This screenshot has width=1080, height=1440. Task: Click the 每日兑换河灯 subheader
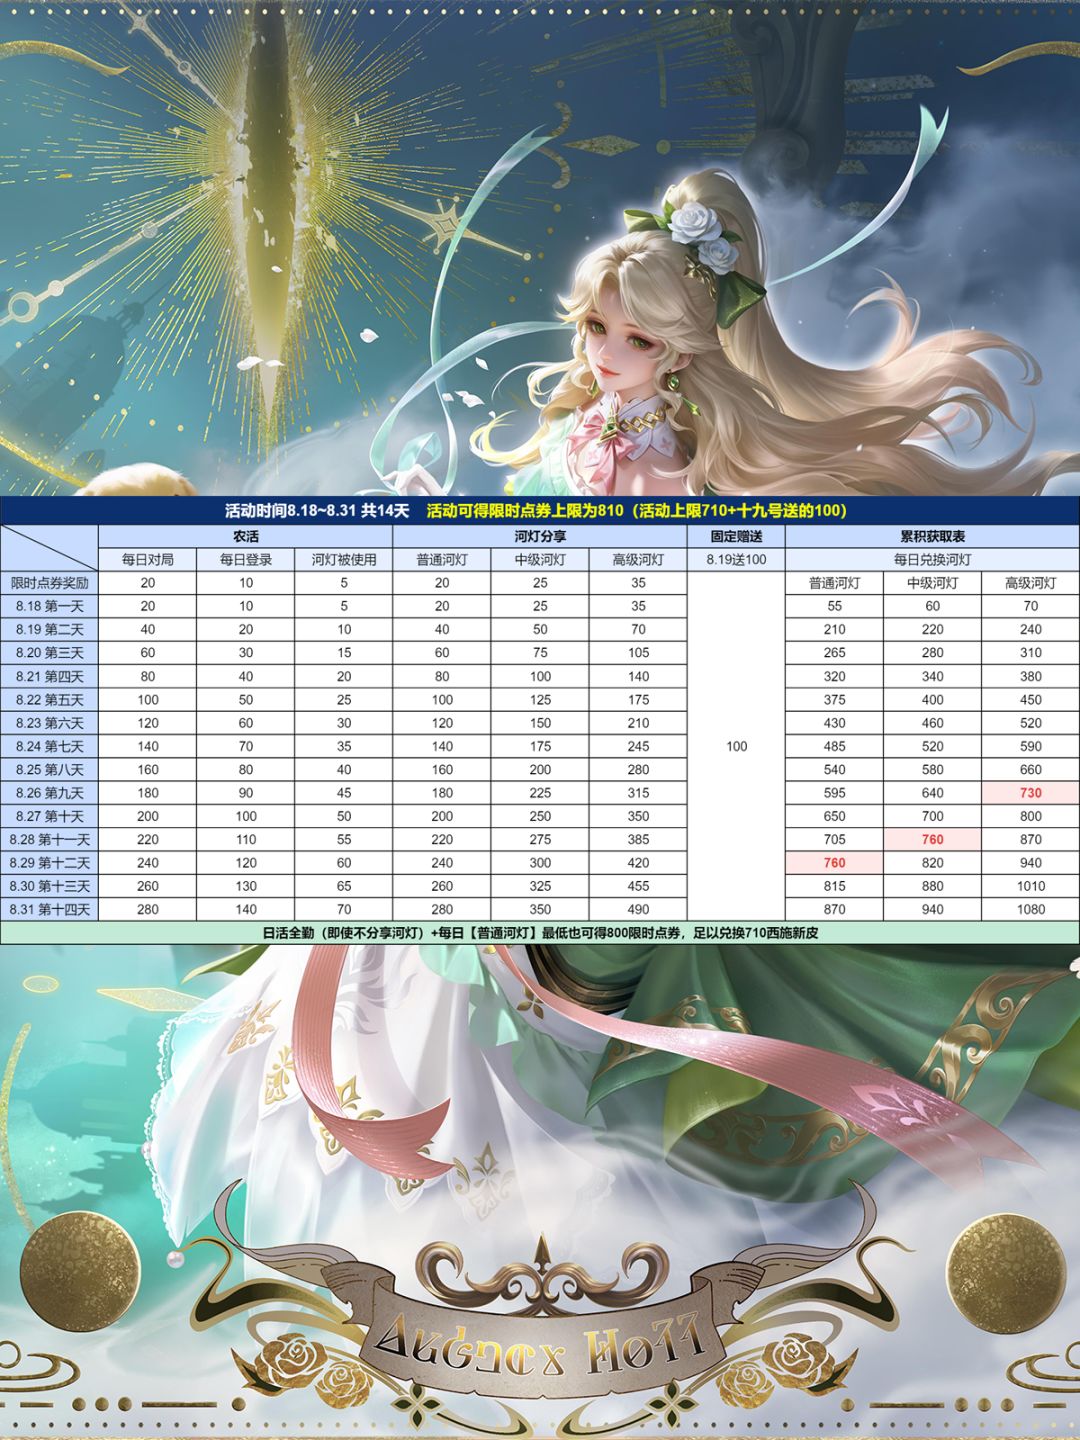[x=932, y=560]
